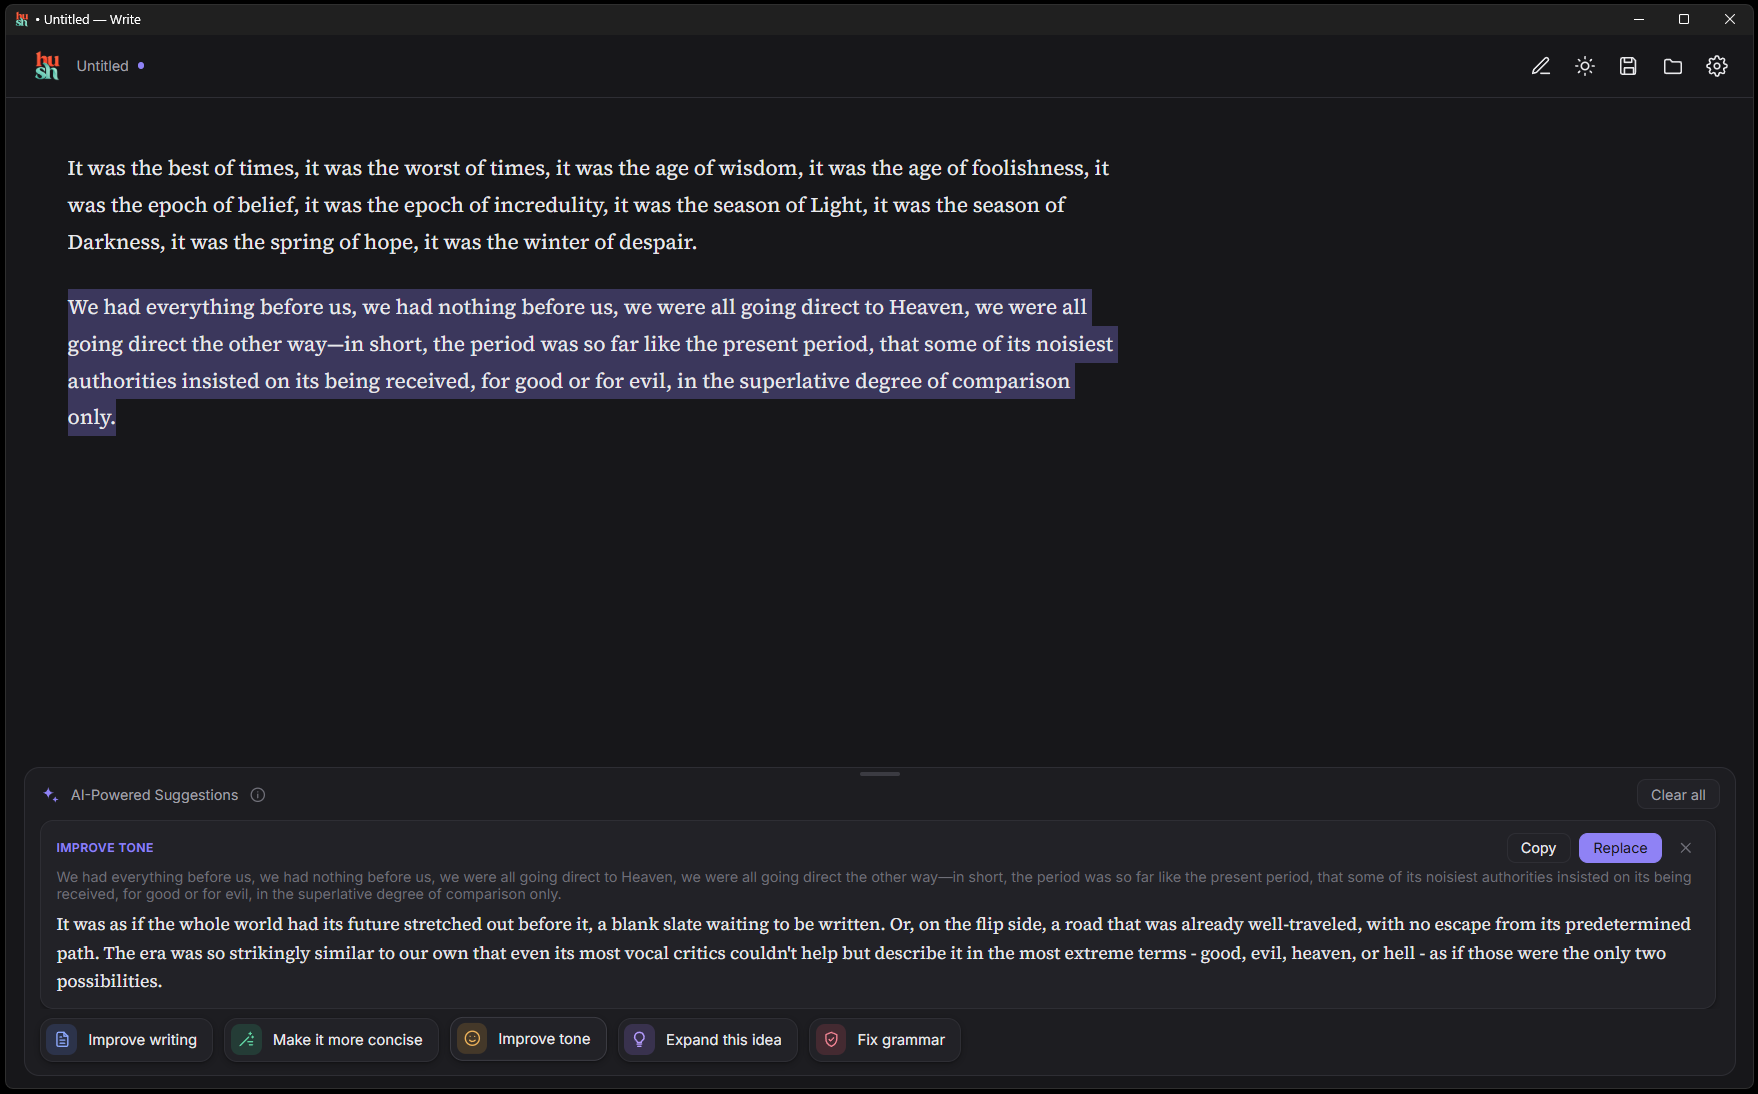This screenshot has height=1094, width=1758.
Task: Click the suggested rewrite 'It was as if the whole world'
Action: (873, 953)
